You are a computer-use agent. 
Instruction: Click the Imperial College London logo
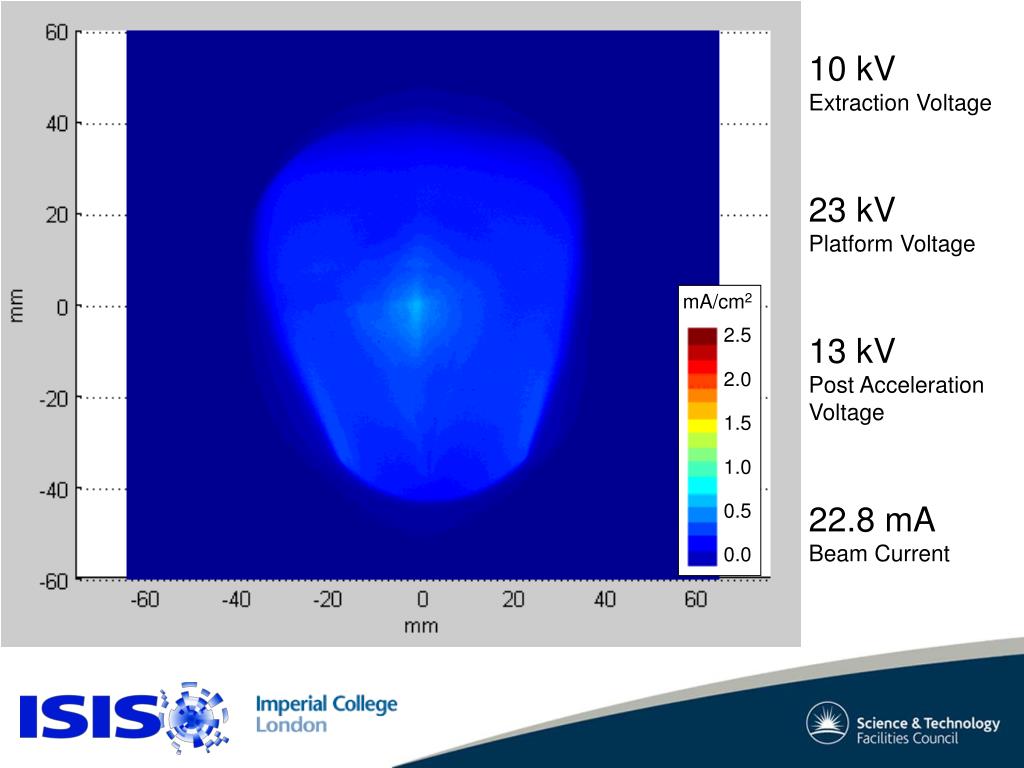(327, 714)
